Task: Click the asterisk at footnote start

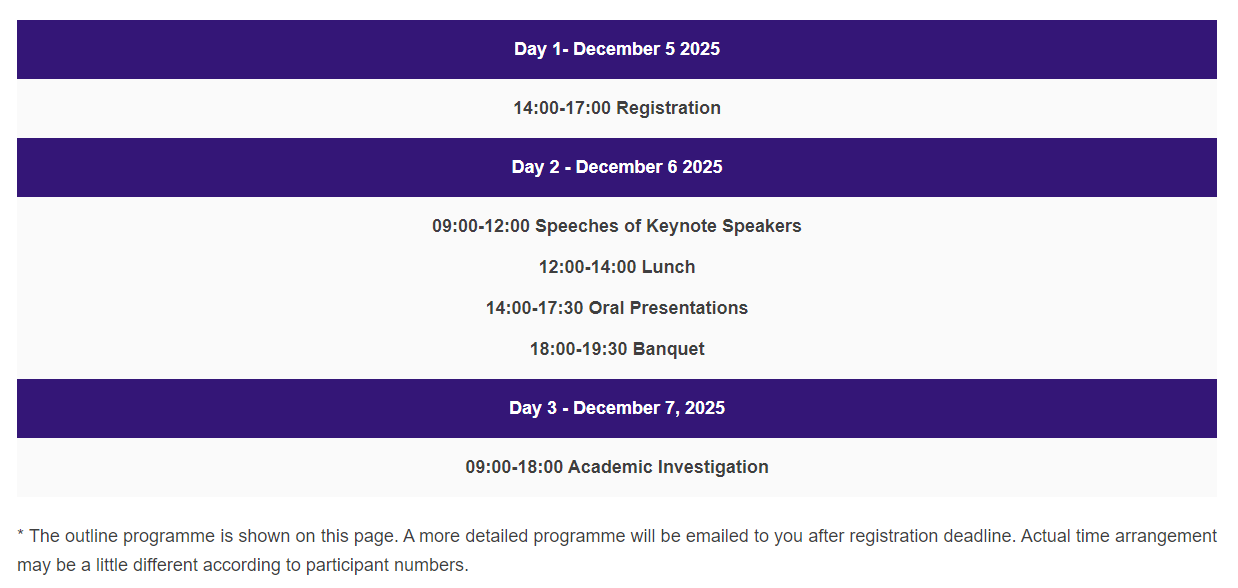Action: point(21,534)
